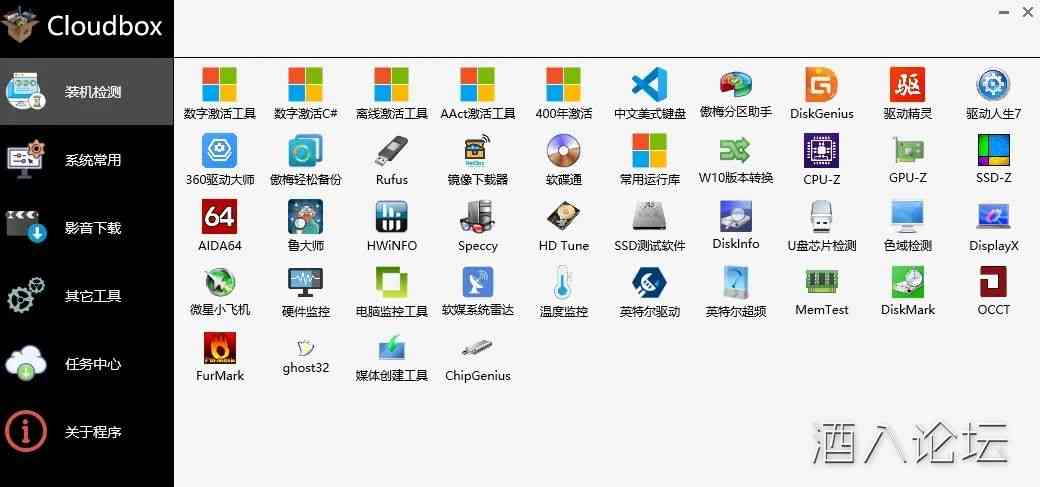The width and height of the screenshot is (1040, 487).
Task: Launch 傲梅轻松备份
Action: [305, 151]
